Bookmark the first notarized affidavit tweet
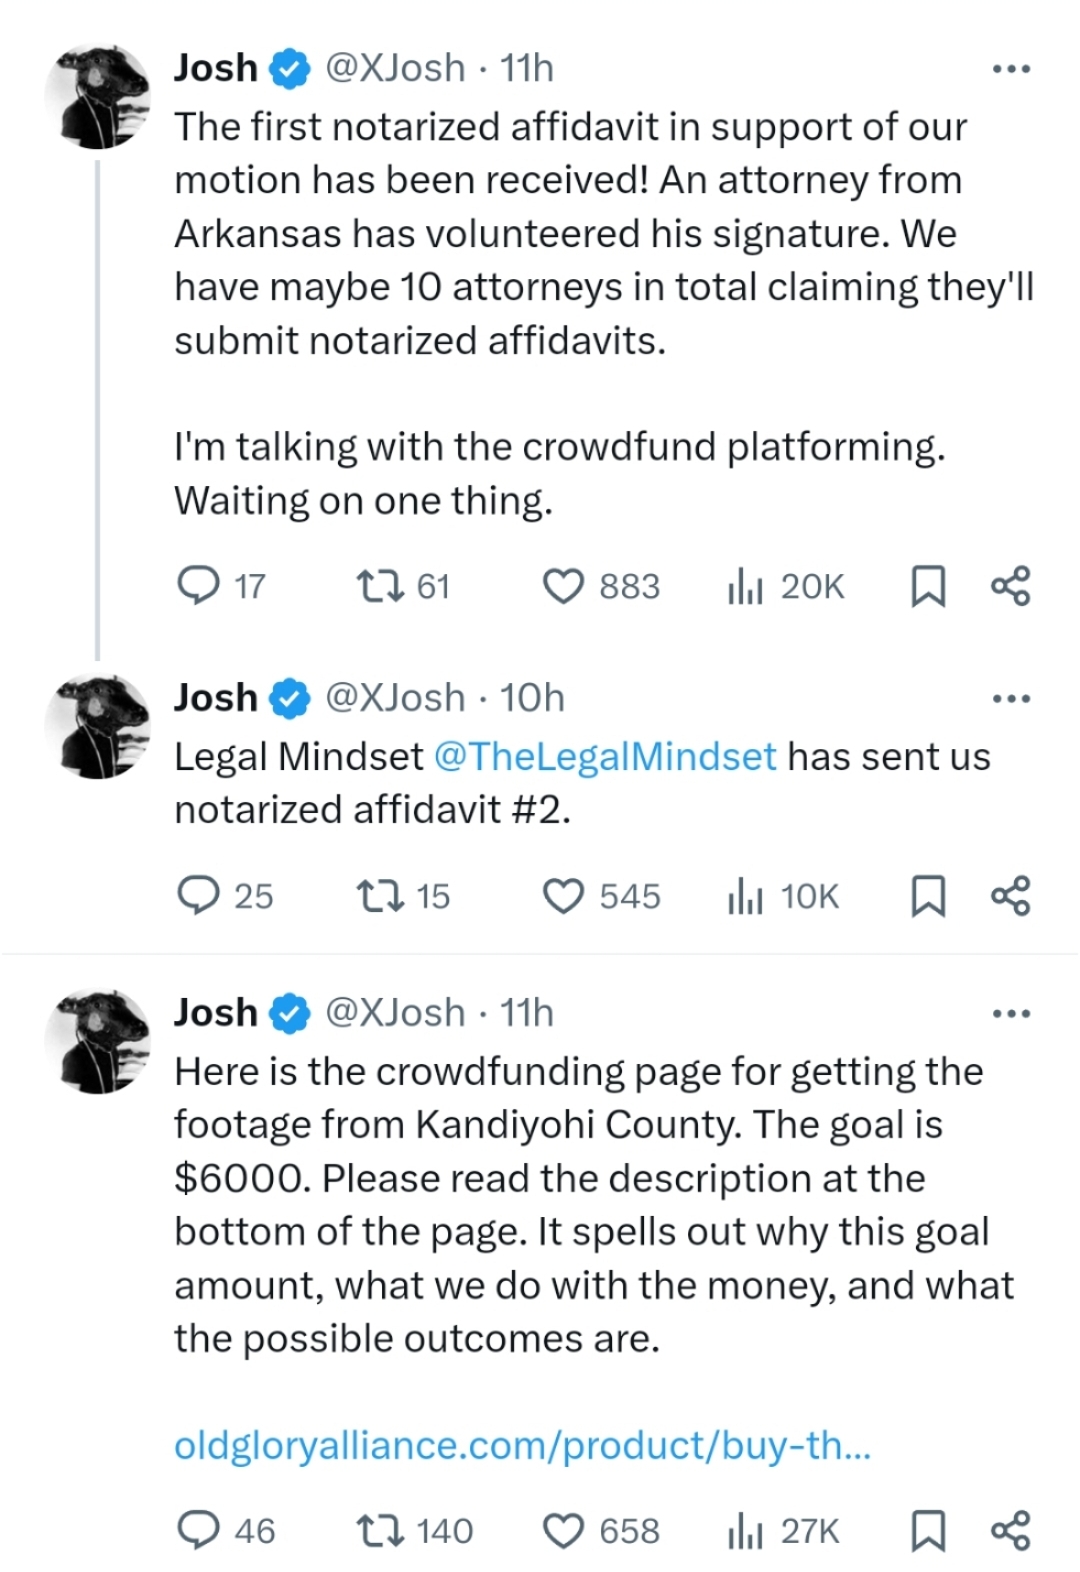This screenshot has width=1080, height=1572. [928, 586]
